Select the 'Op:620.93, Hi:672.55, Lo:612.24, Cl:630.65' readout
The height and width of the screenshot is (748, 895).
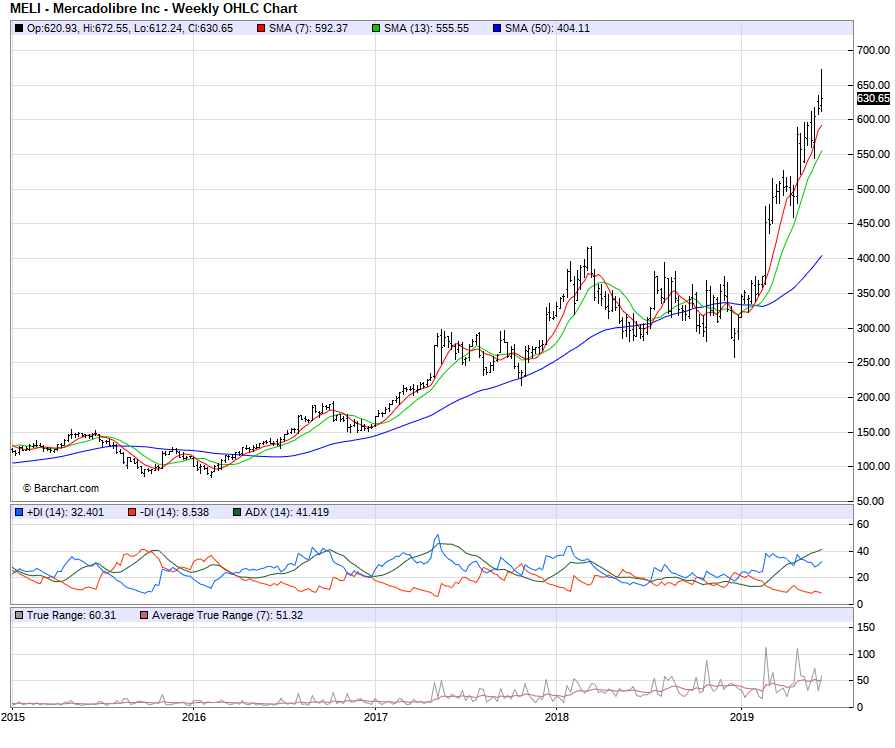click(x=130, y=28)
